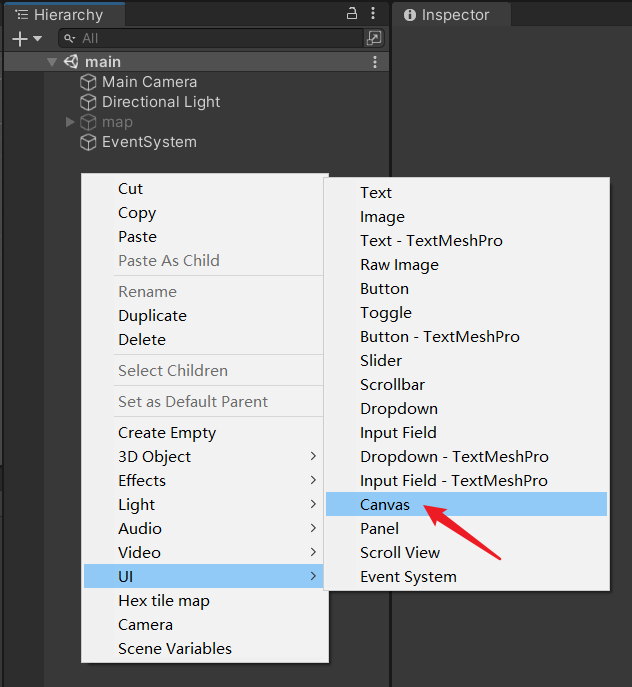Click the Hierarchy panel lock icon
Viewport: 632px width, 687px height.
pos(352,14)
